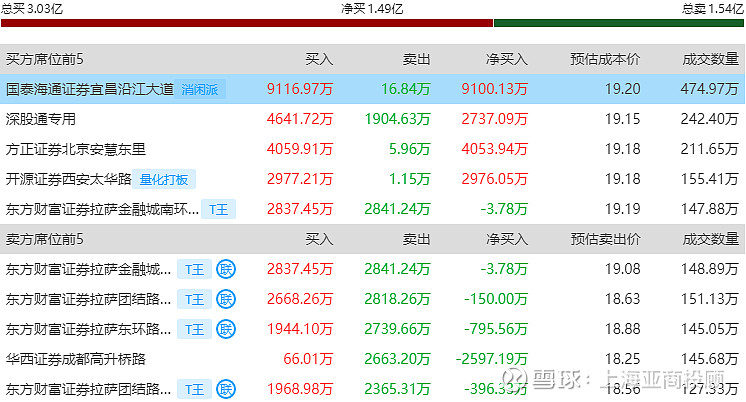This screenshot has height=402, width=746.
Task: Click the 474.97万 volume value
Action: click(709, 89)
